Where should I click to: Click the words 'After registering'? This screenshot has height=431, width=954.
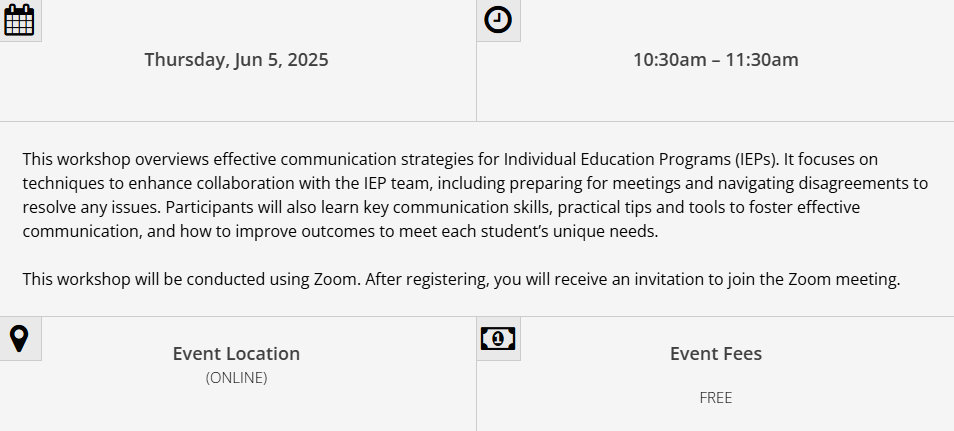pyautogui.click(x=427, y=280)
